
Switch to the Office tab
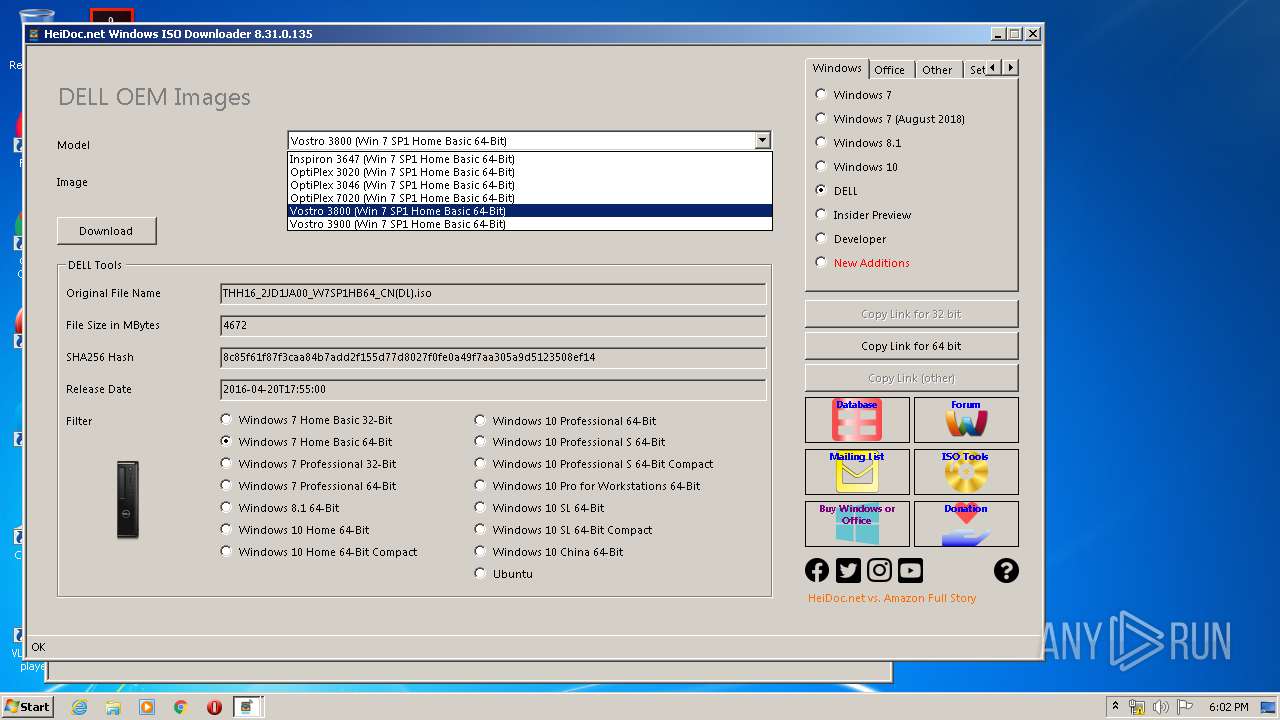coord(889,70)
